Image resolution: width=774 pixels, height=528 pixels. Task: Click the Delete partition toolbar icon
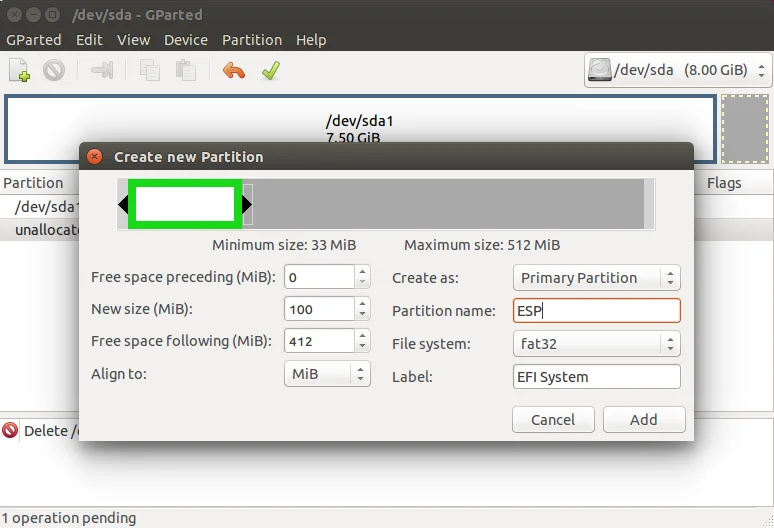click(54, 70)
